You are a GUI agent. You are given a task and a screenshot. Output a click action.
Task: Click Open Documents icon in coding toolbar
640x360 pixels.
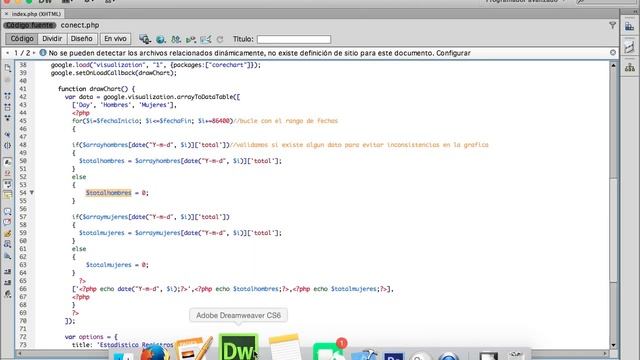(7, 69)
